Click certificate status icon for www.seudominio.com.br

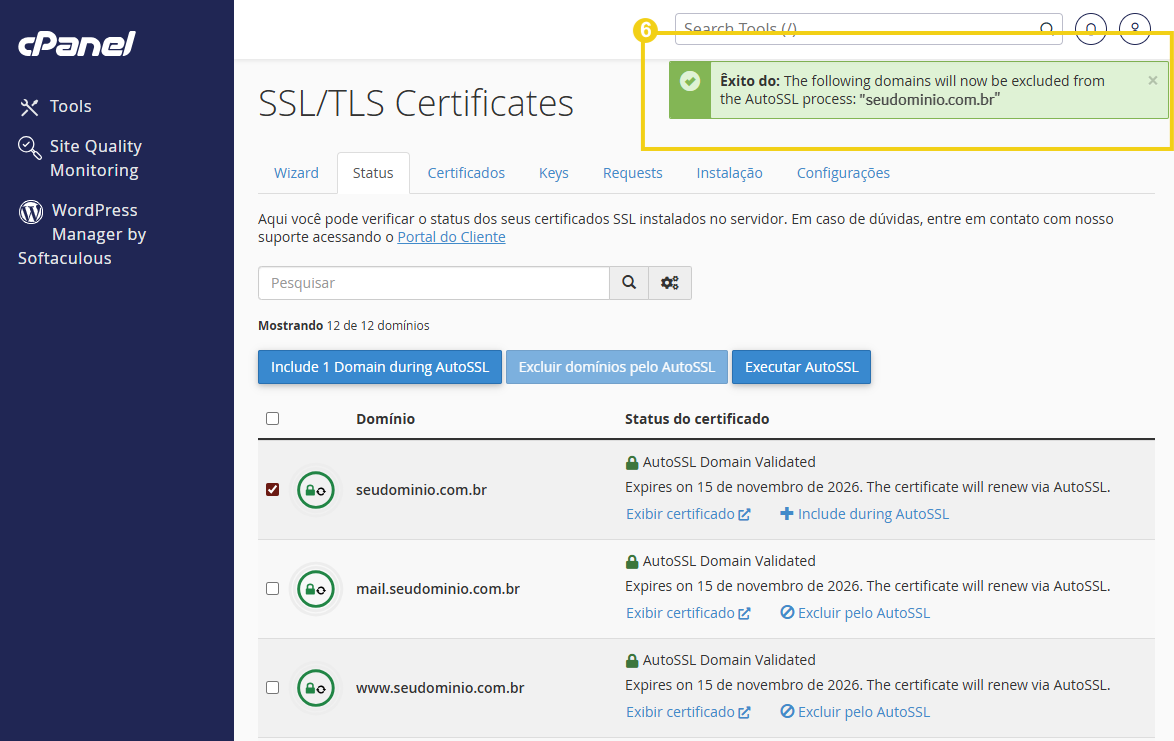click(x=316, y=688)
